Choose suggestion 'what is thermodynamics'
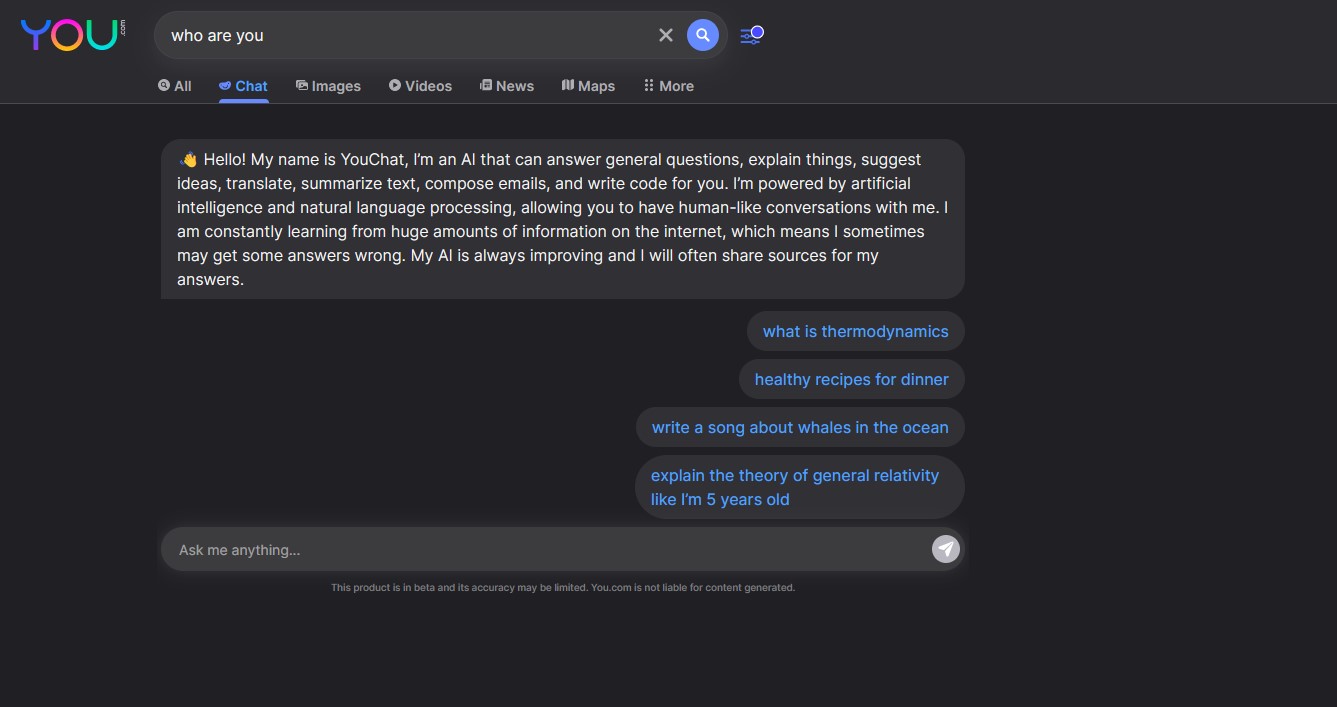 (x=856, y=332)
